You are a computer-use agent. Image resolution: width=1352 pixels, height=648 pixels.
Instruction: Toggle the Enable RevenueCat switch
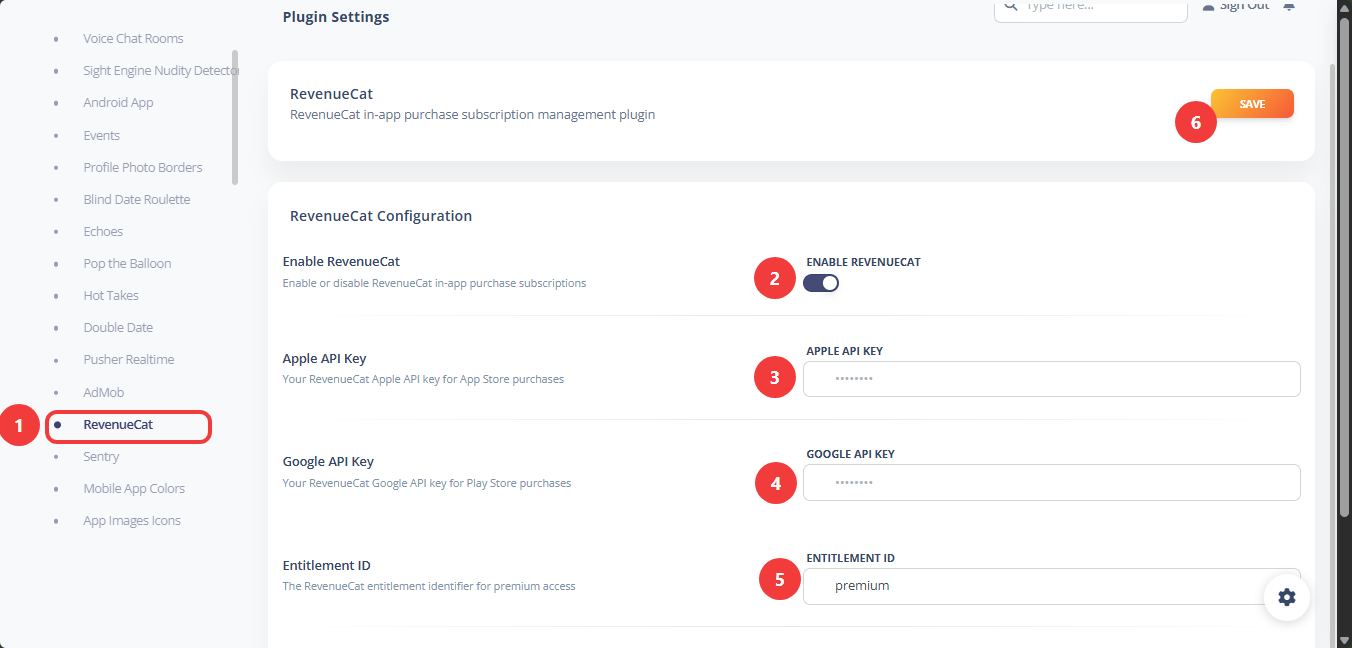coord(821,283)
